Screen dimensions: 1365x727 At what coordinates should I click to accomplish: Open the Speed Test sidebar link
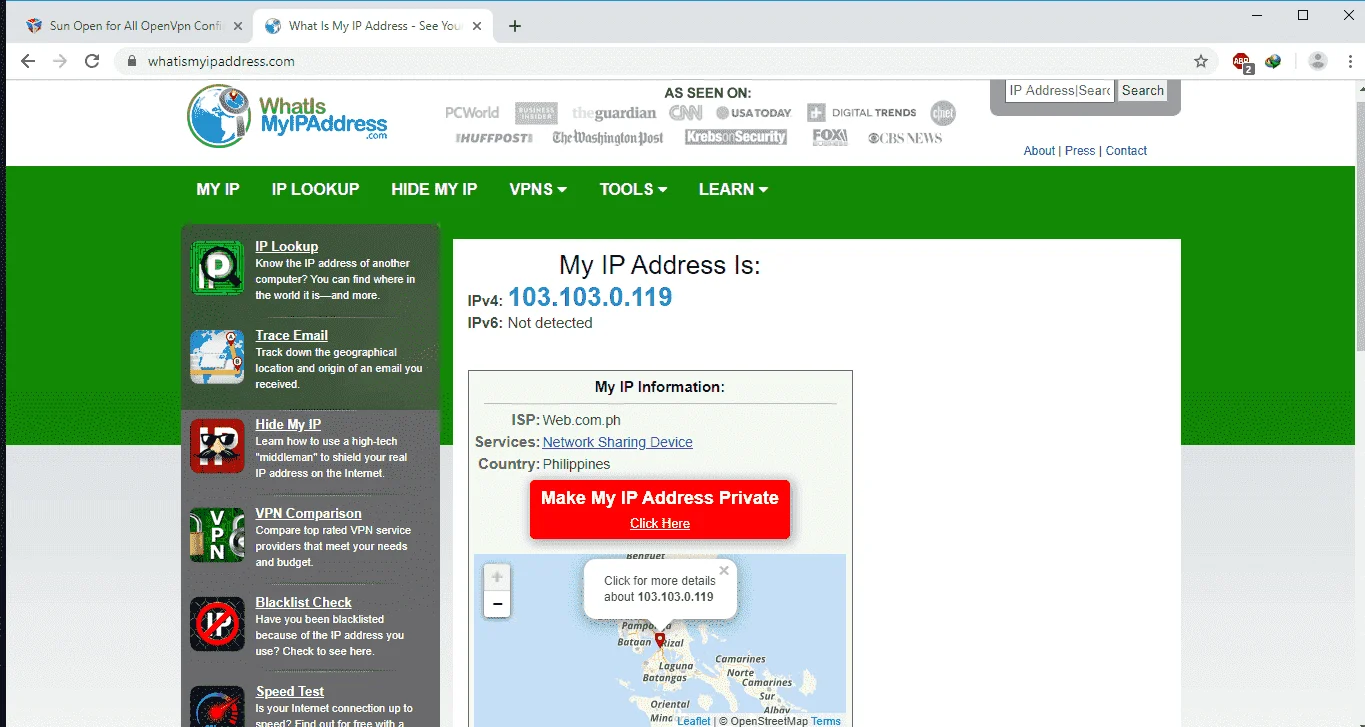(x=289, y=691)
